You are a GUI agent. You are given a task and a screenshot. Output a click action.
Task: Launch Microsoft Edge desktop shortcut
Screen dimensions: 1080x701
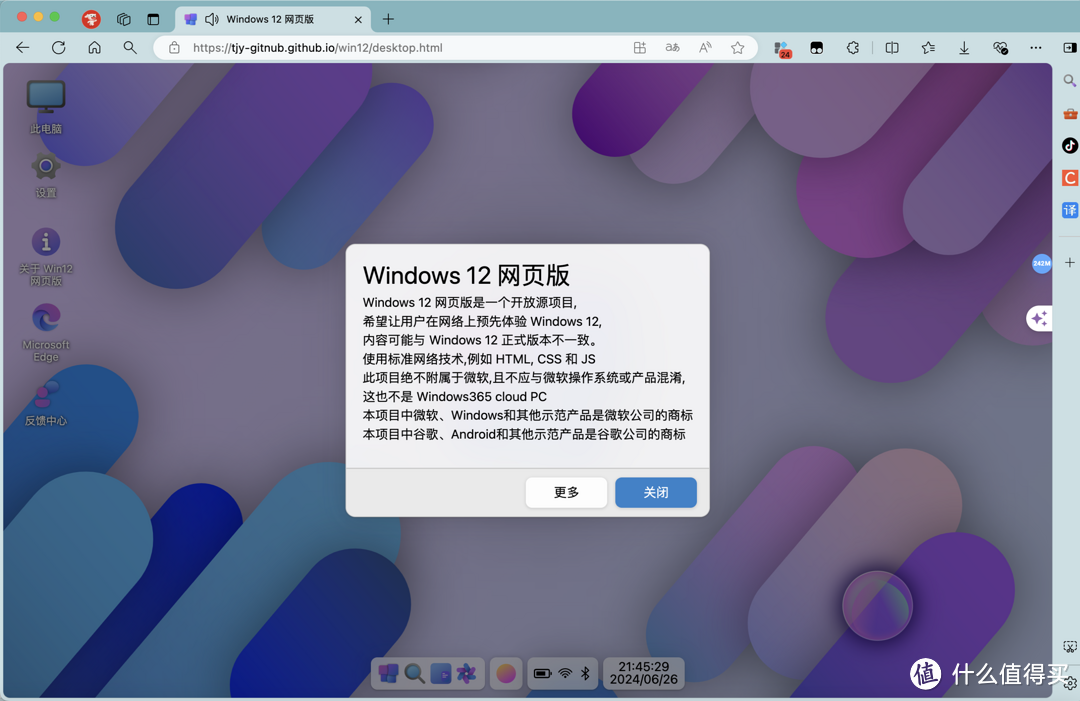point(45,332)
